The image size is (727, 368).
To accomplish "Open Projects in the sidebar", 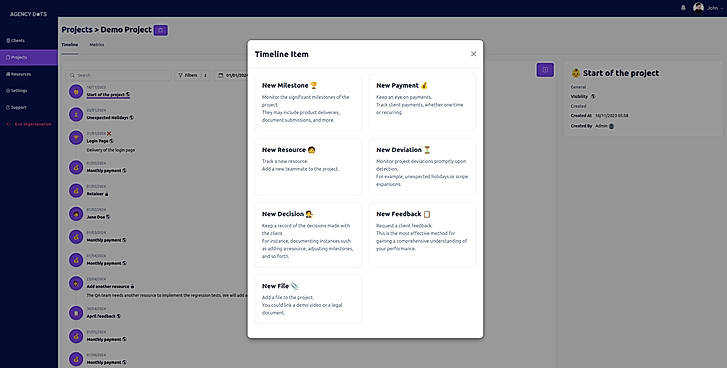I will [x=28, y=57].
